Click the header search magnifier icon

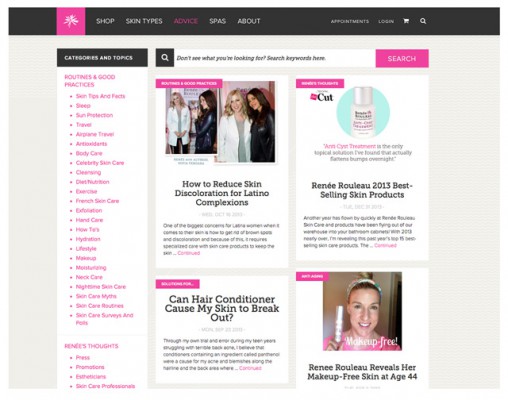click(x=423, y=21)
